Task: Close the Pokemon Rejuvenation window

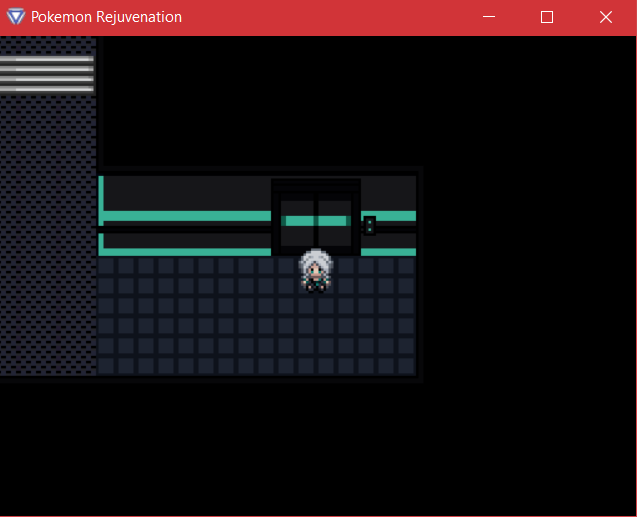Action: [605, 17]
